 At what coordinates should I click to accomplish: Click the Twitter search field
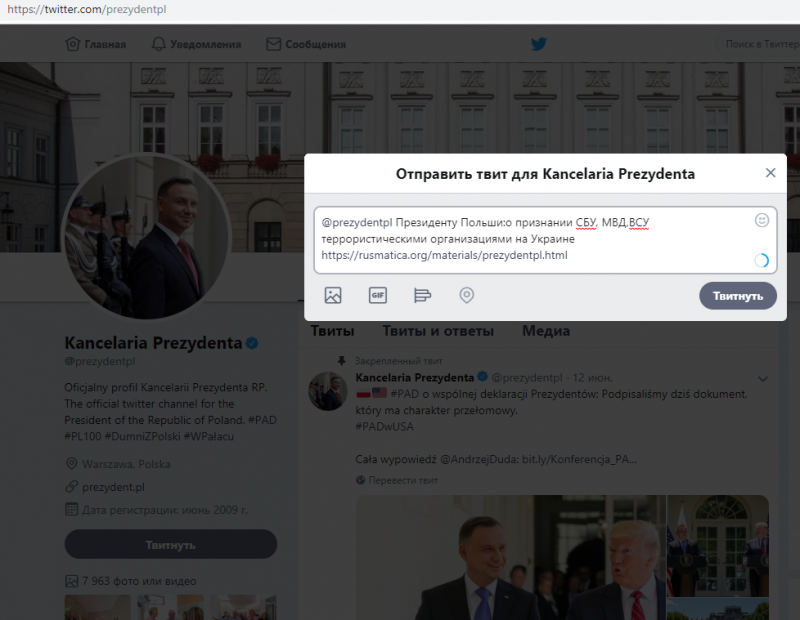point(759,44)
